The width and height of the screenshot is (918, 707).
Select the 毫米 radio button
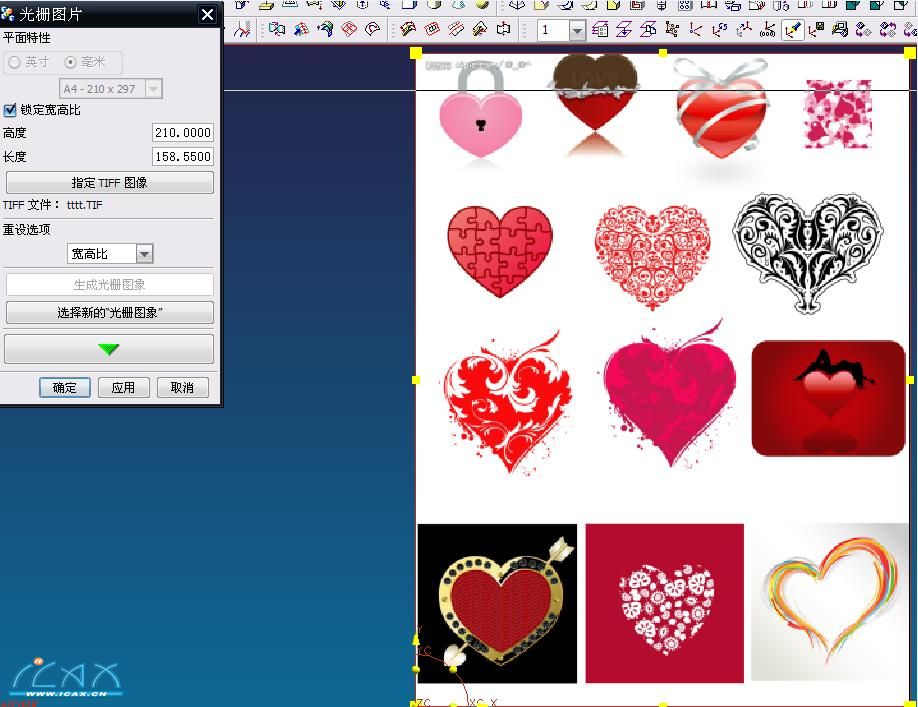[70, 62]
